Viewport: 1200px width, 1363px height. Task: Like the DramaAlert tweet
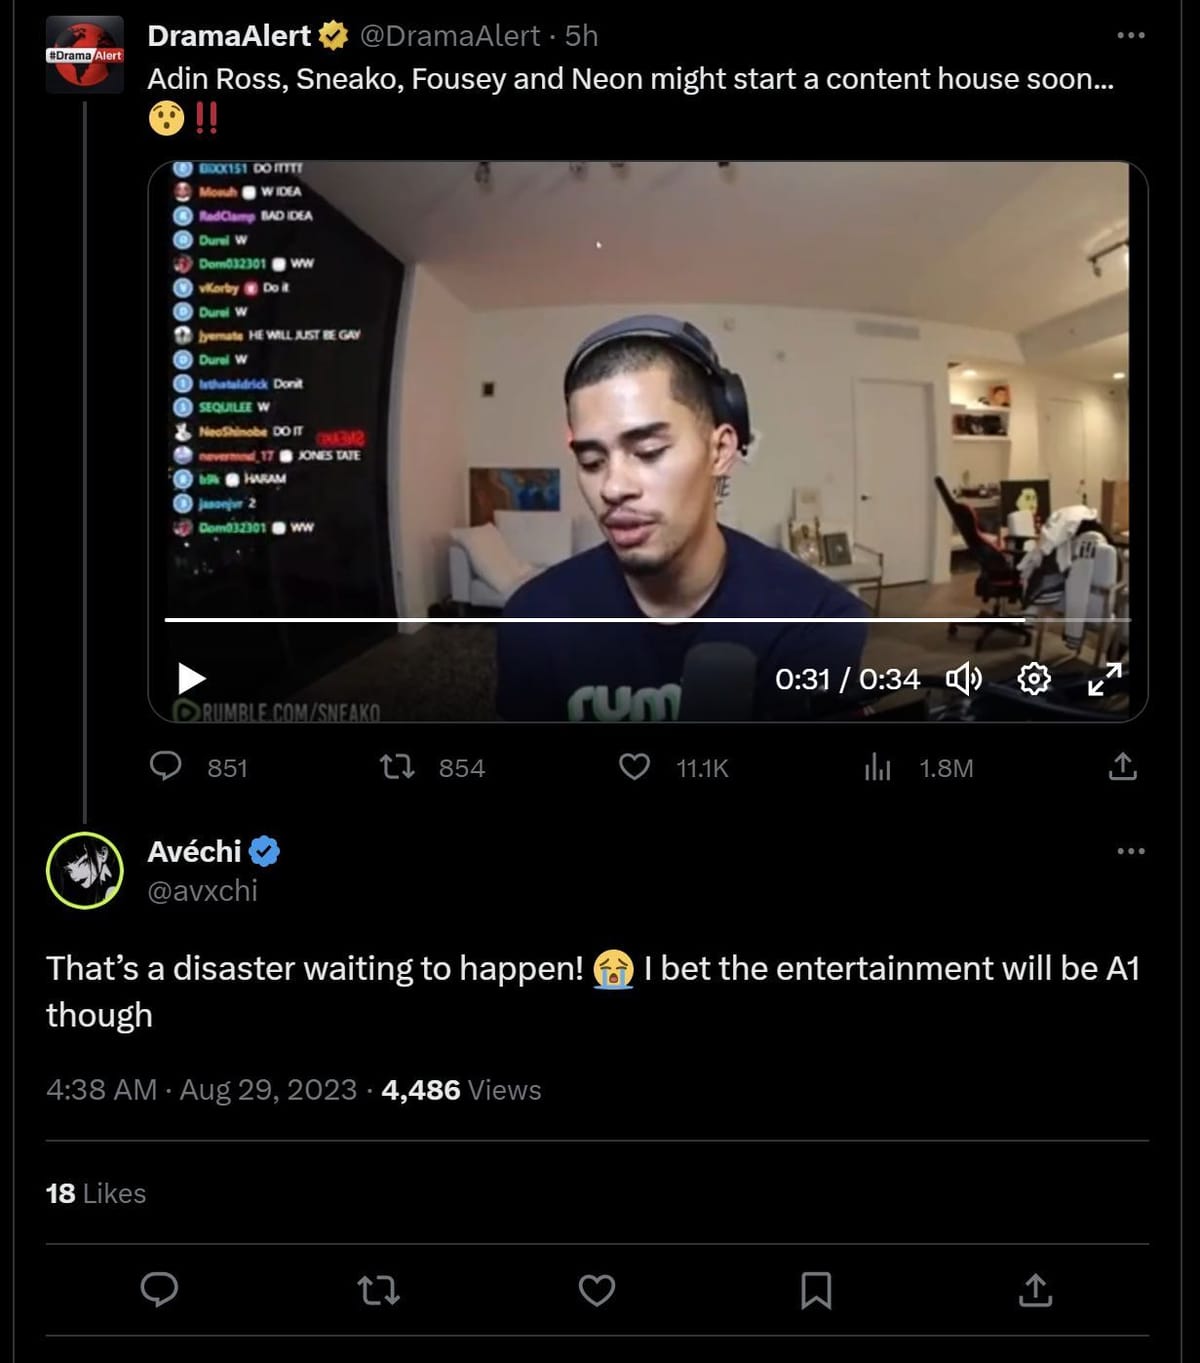pyautogui.click(x=633, y=765)
